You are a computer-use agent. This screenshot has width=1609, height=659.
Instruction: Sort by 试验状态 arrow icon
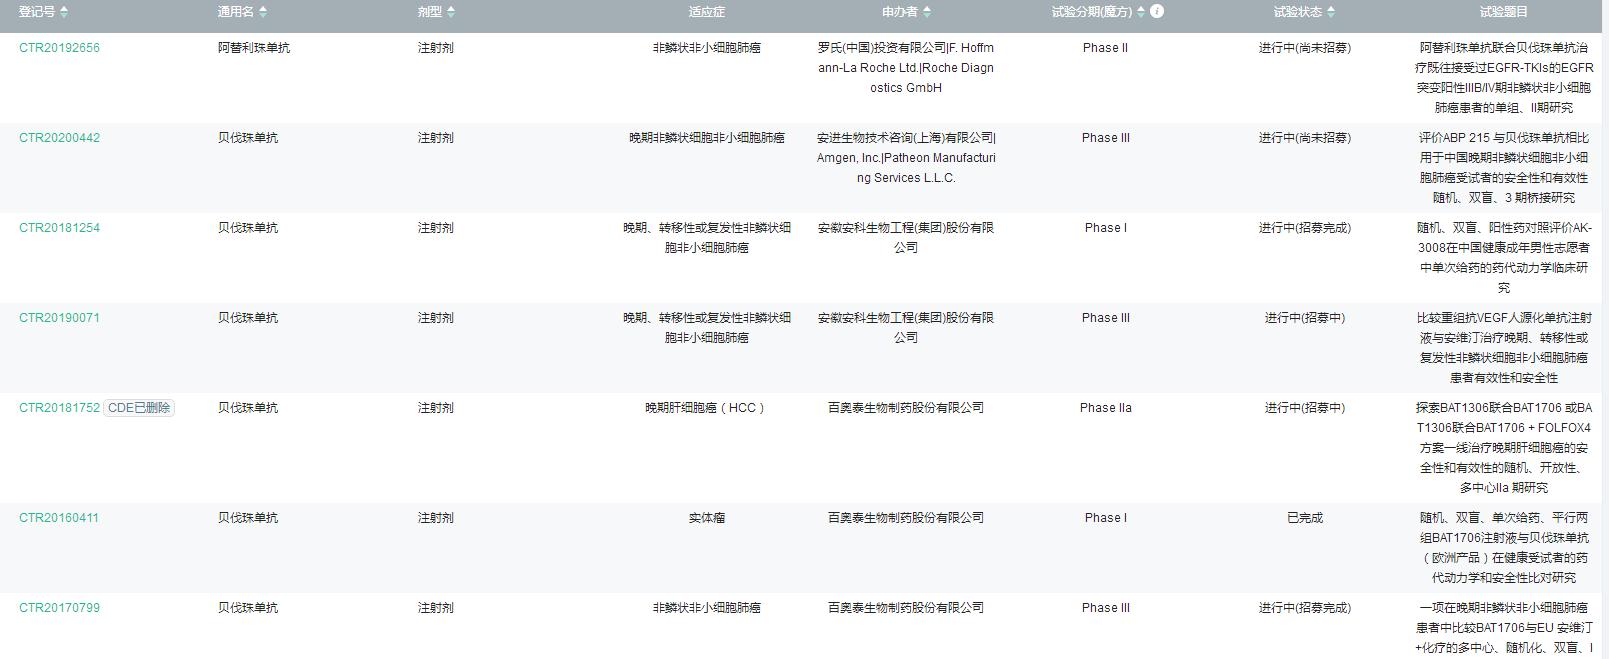1331,12
